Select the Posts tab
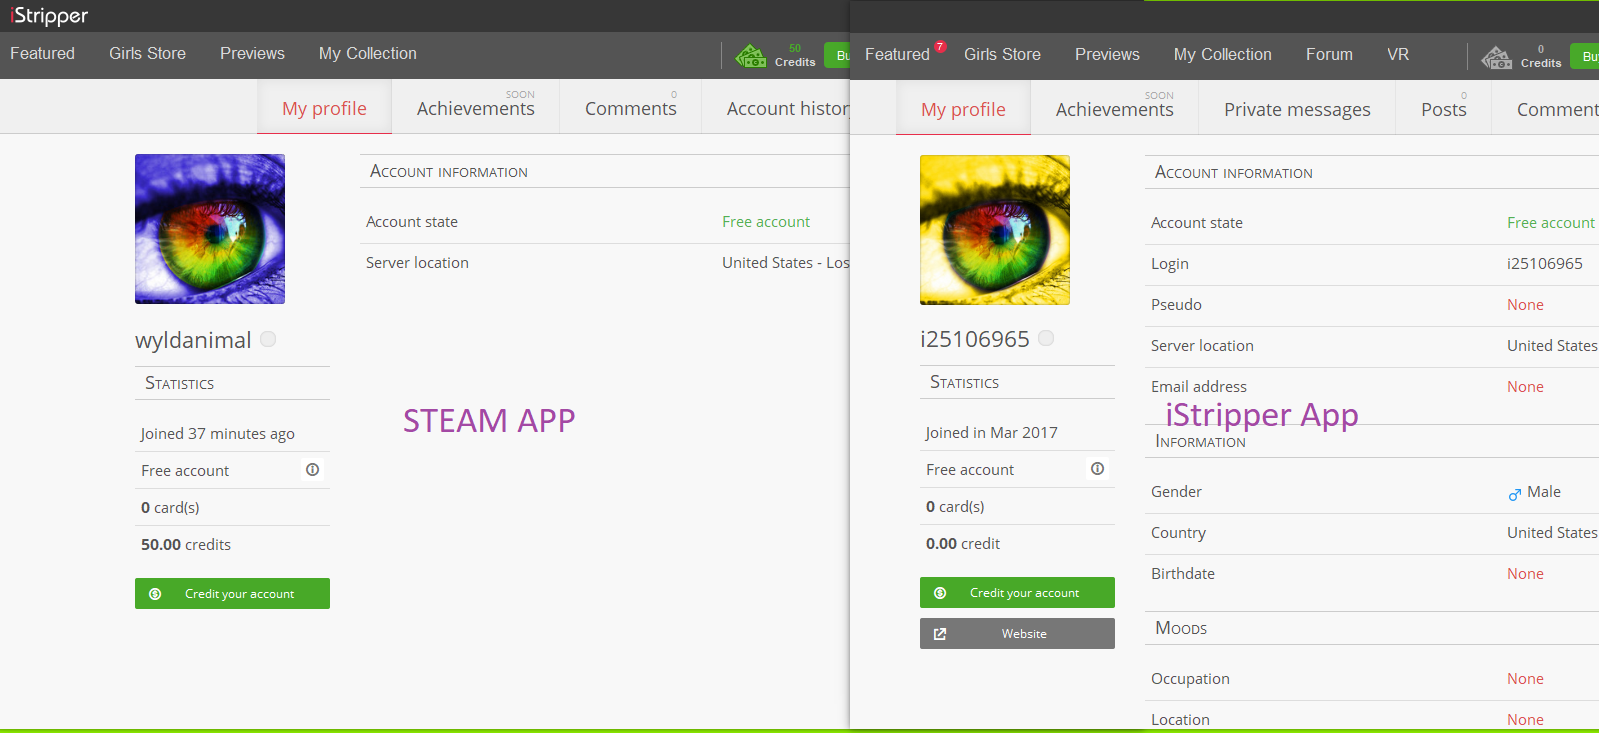The image size is (1599, 733). tap(1443, 109)
